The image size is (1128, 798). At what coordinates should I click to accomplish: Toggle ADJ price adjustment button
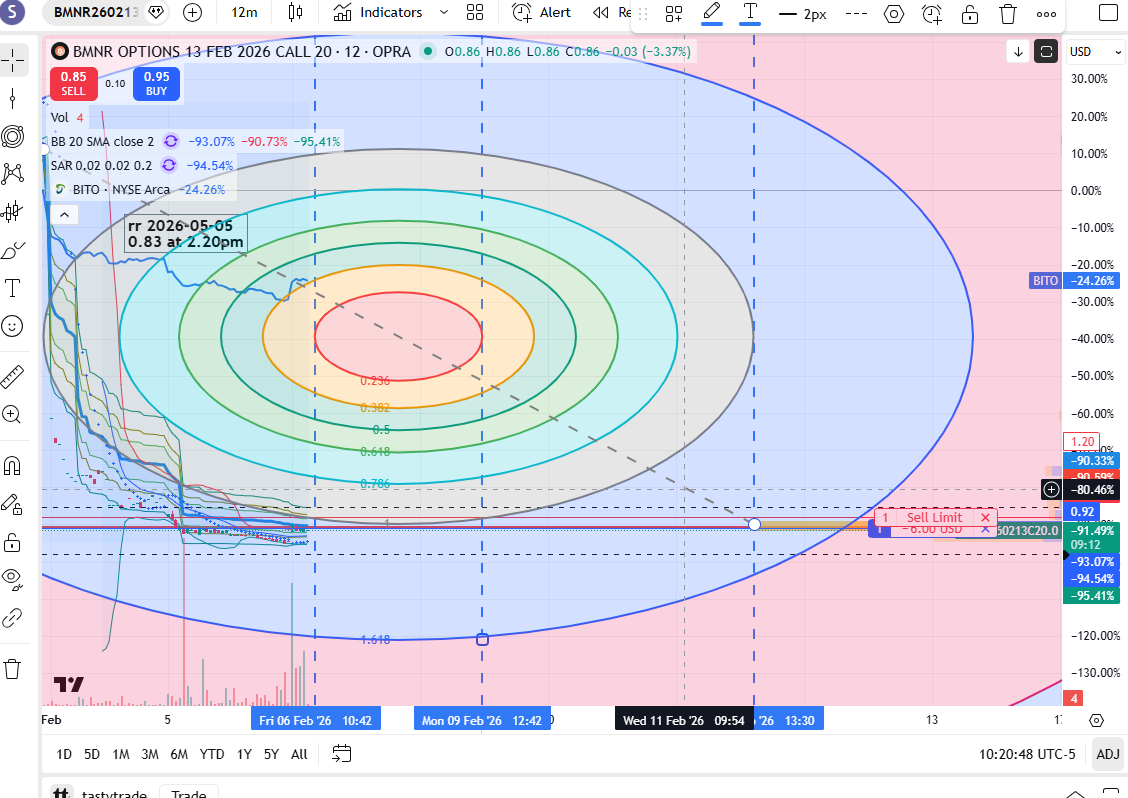click(1107, 754)
